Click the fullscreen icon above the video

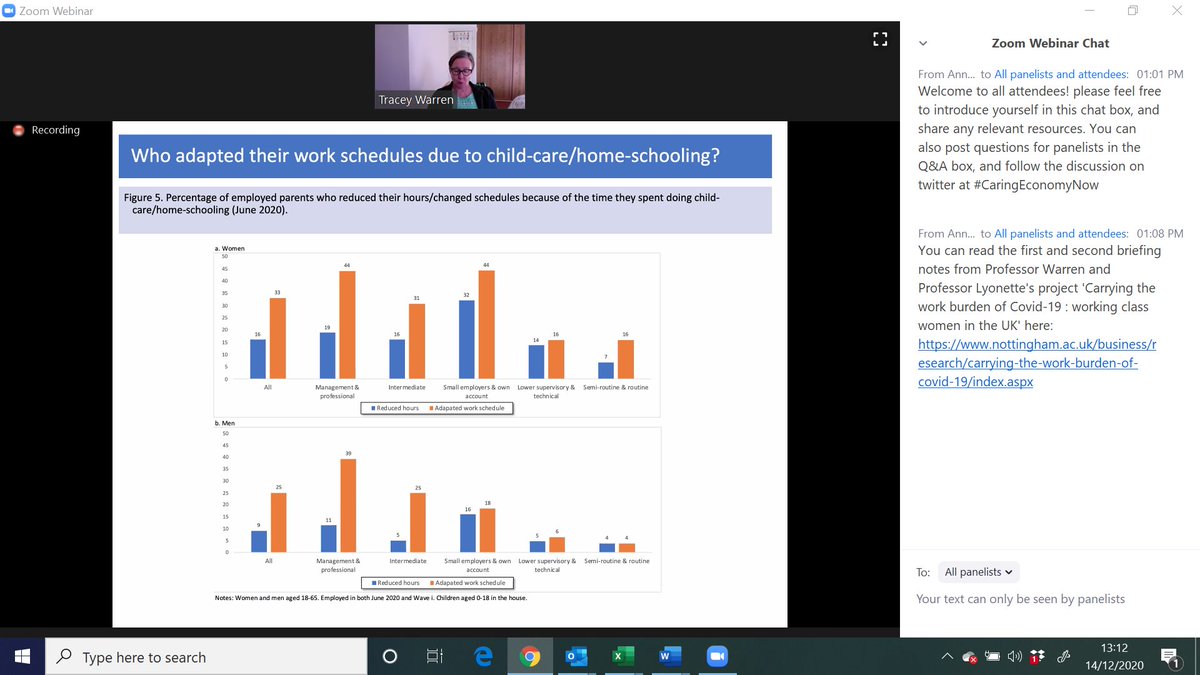[880, 38]
